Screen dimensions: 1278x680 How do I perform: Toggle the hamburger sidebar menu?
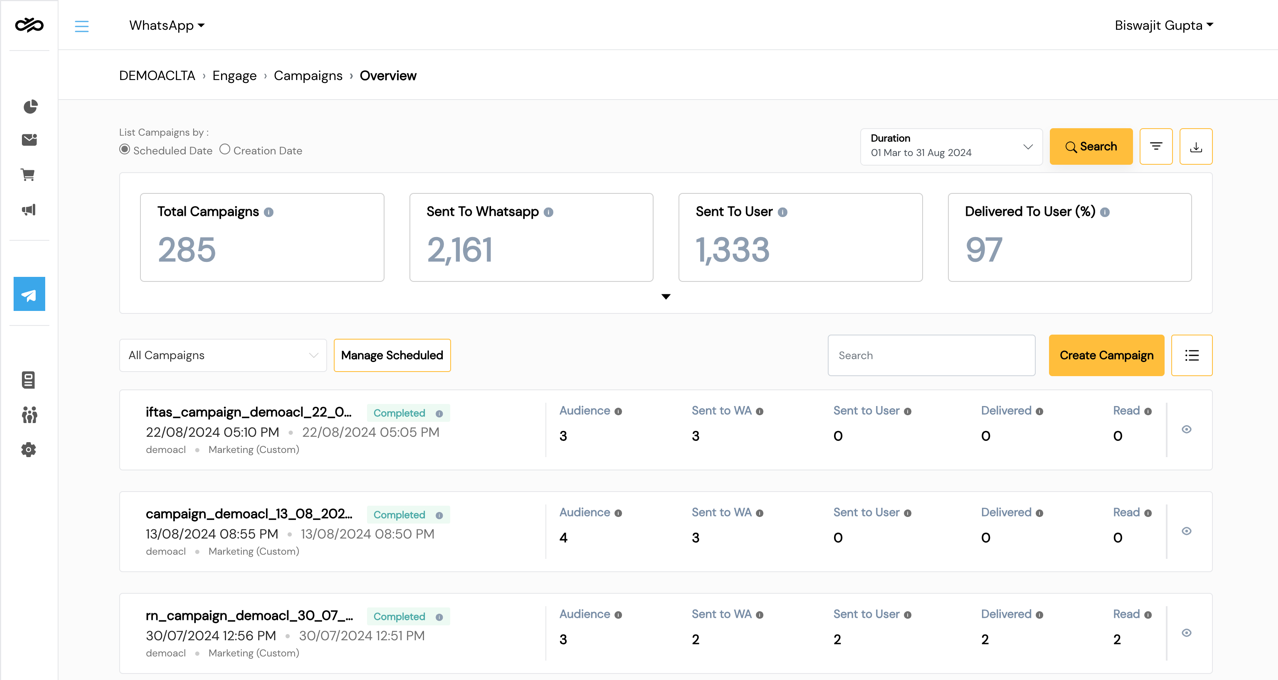(82, 26)
